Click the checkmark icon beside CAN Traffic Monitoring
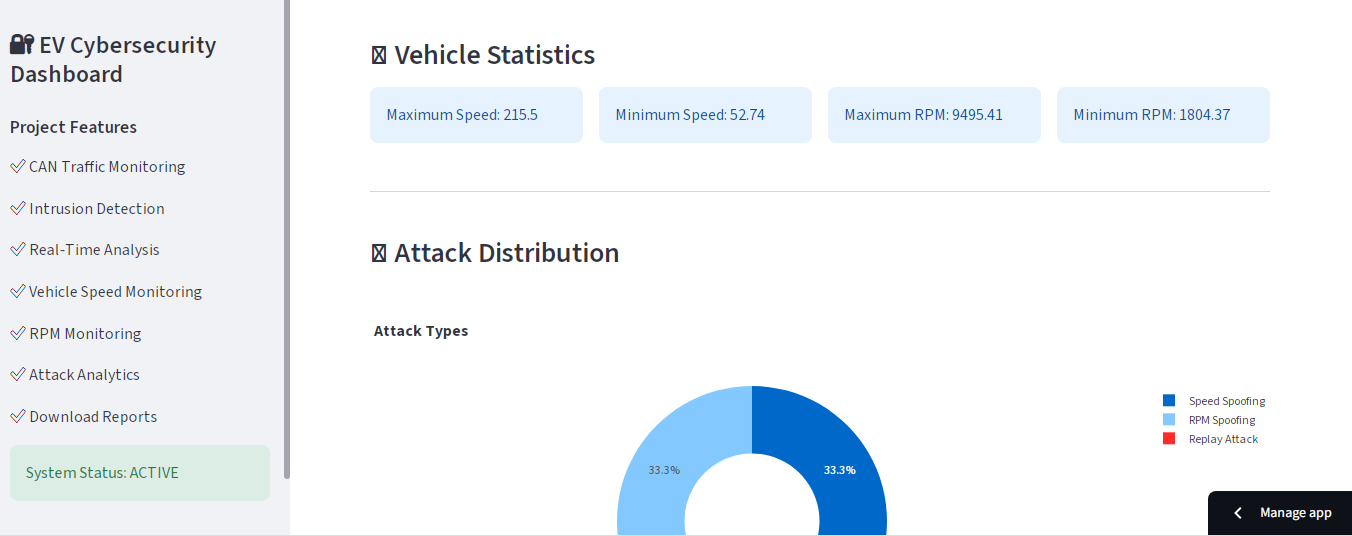This screenshot has height=536, width=1352. [17, 167]
